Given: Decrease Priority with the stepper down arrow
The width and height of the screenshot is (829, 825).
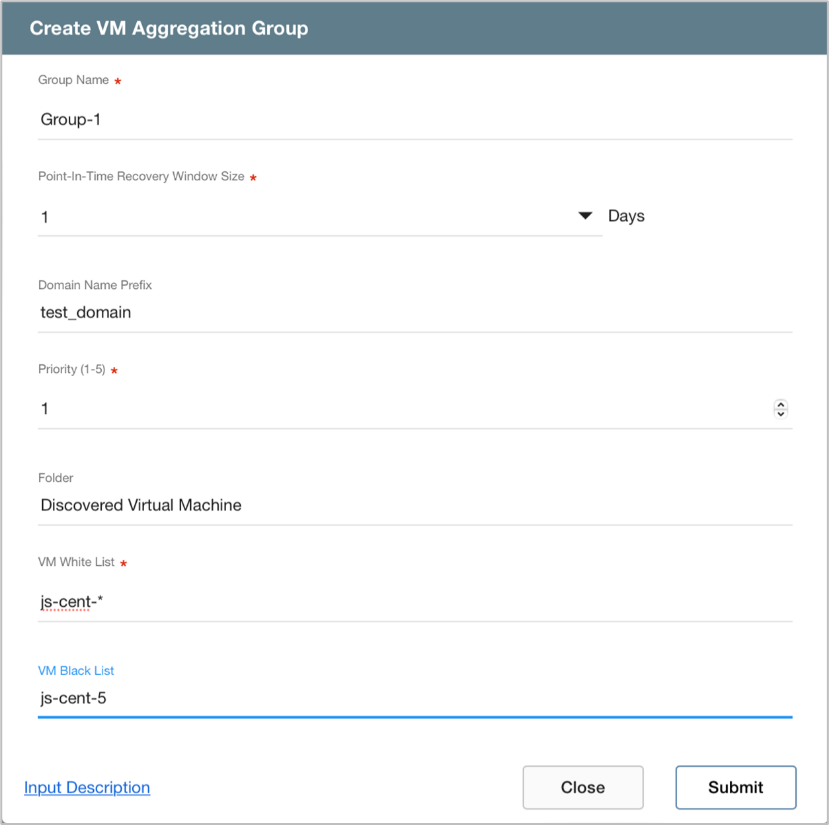Looking at the screenshot, I should tap(781, 413).
